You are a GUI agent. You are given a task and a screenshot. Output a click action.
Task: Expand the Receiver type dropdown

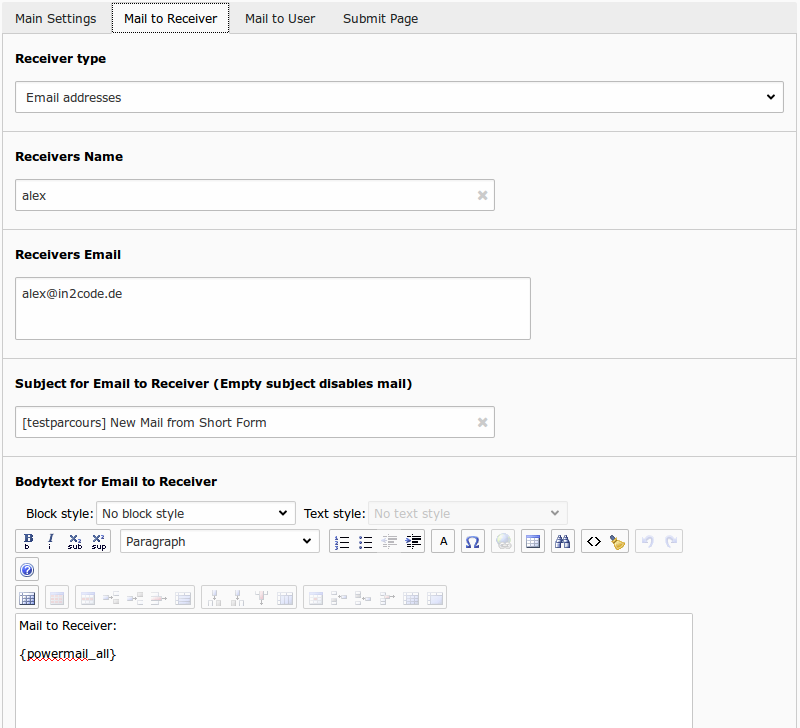tap(399, 97)
